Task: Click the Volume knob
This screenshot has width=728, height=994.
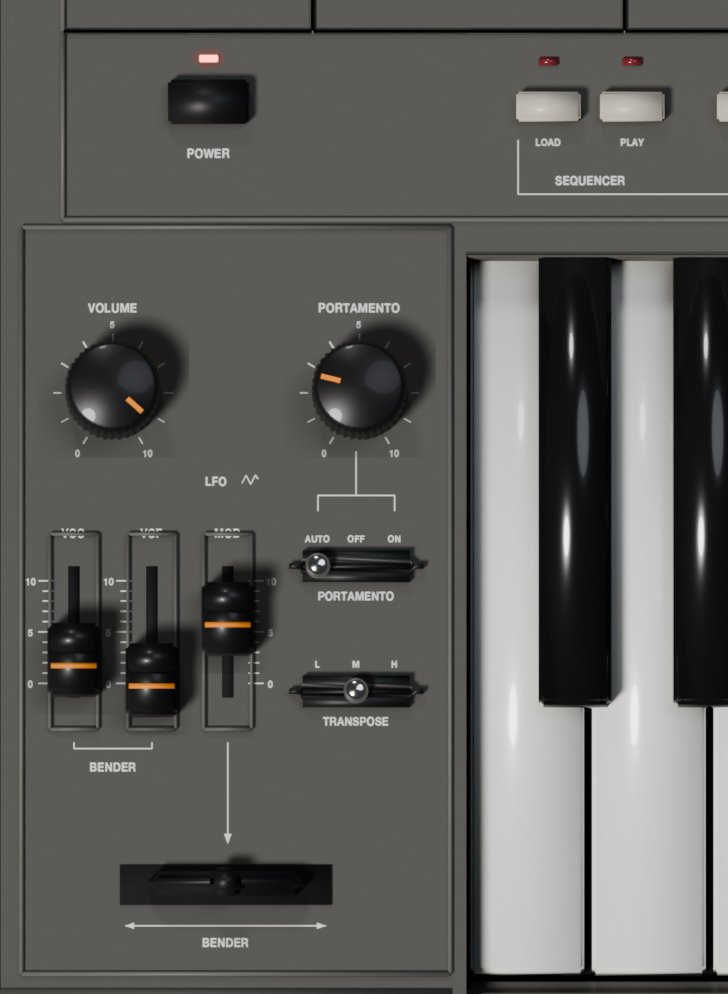Action: click(x=113, y=390)
